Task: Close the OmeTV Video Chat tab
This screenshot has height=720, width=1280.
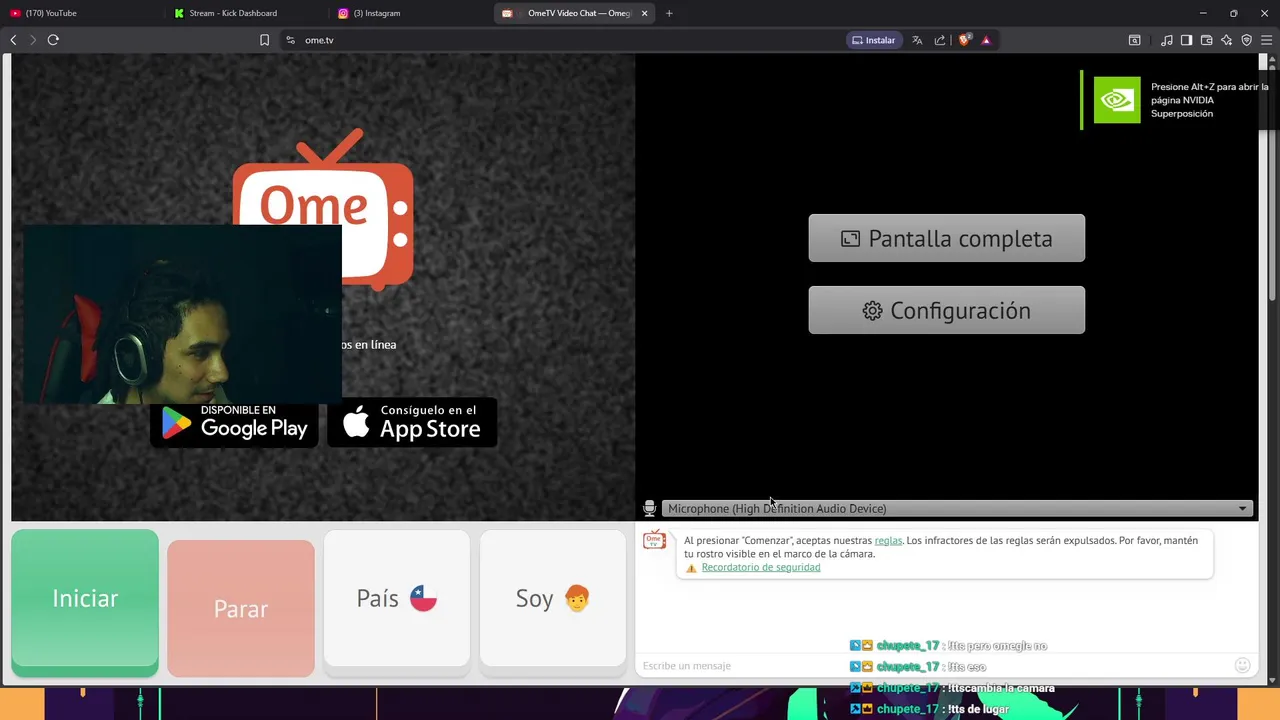Action: [644, 13]
